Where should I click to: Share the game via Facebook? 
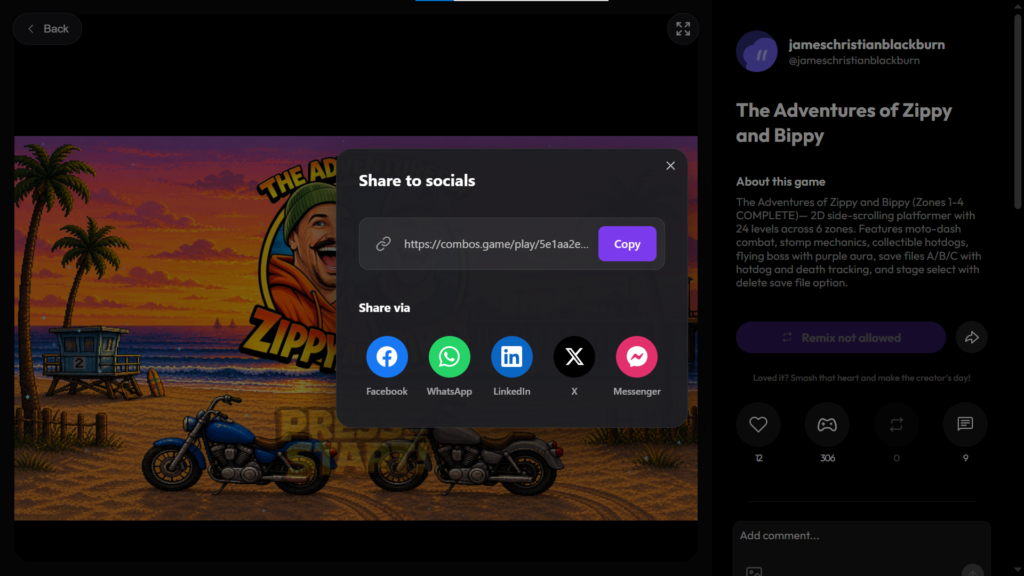[387, 357]
